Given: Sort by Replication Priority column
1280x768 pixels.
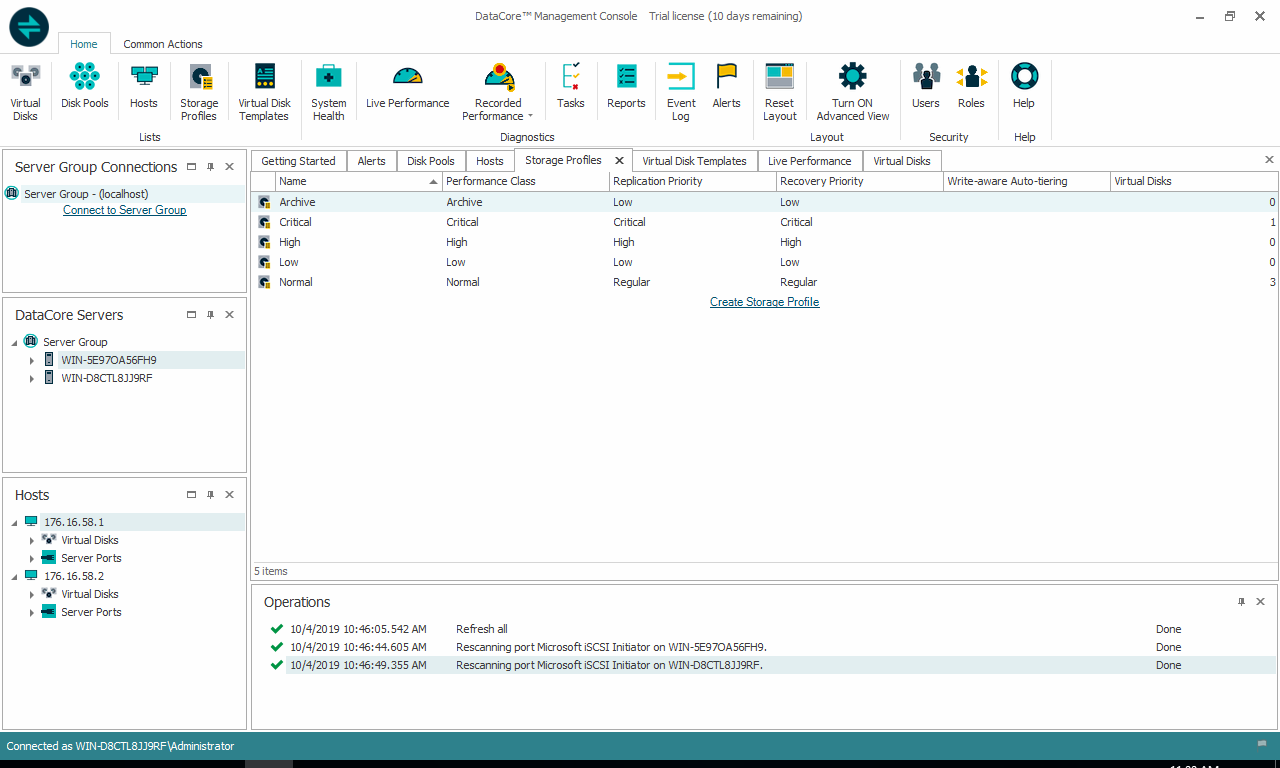Looking at the screenshot, I should [x=693, y=181].
